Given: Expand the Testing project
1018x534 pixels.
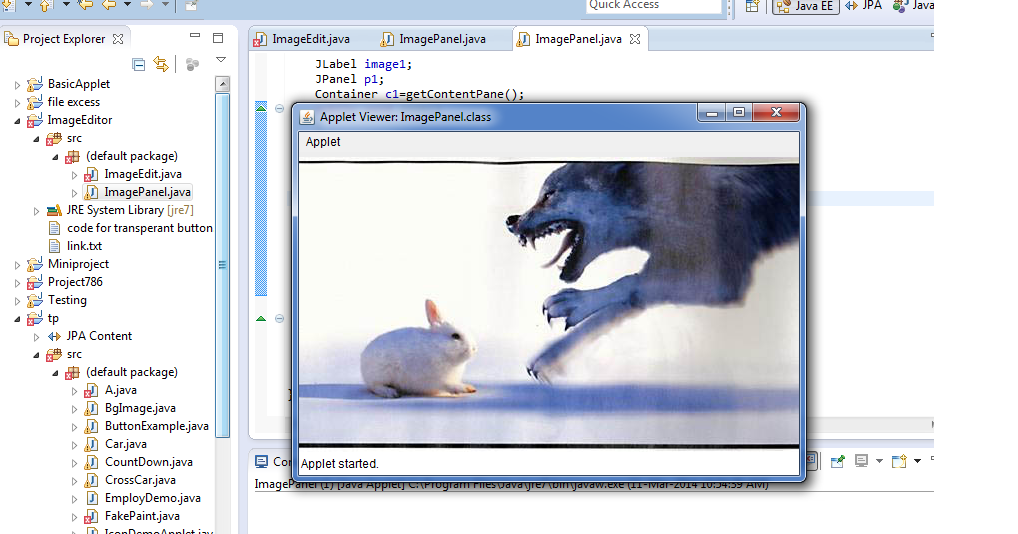Looking at the screenshot, I should (17, 301).
